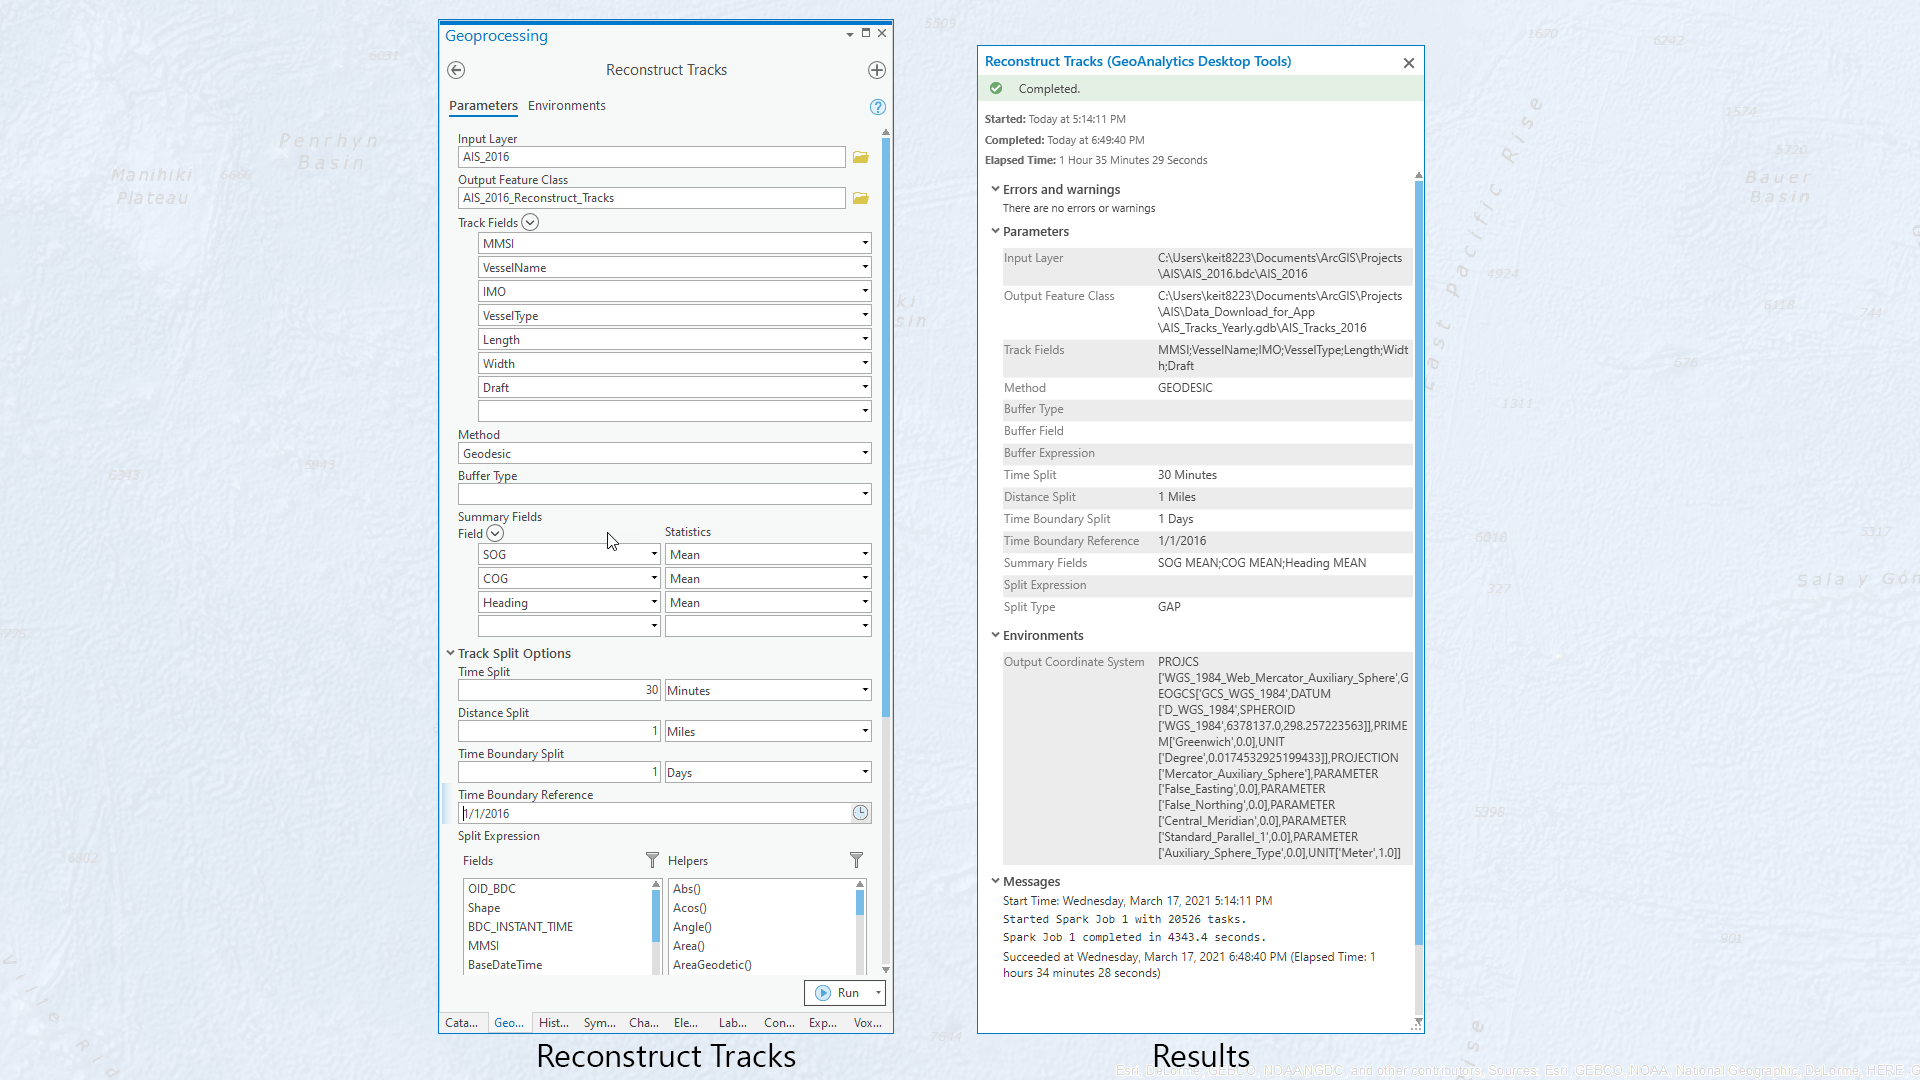Open the Contents pane tab
Image resolution: width=1920 pixels, height=1080 pixels.
coord(779,1023)
